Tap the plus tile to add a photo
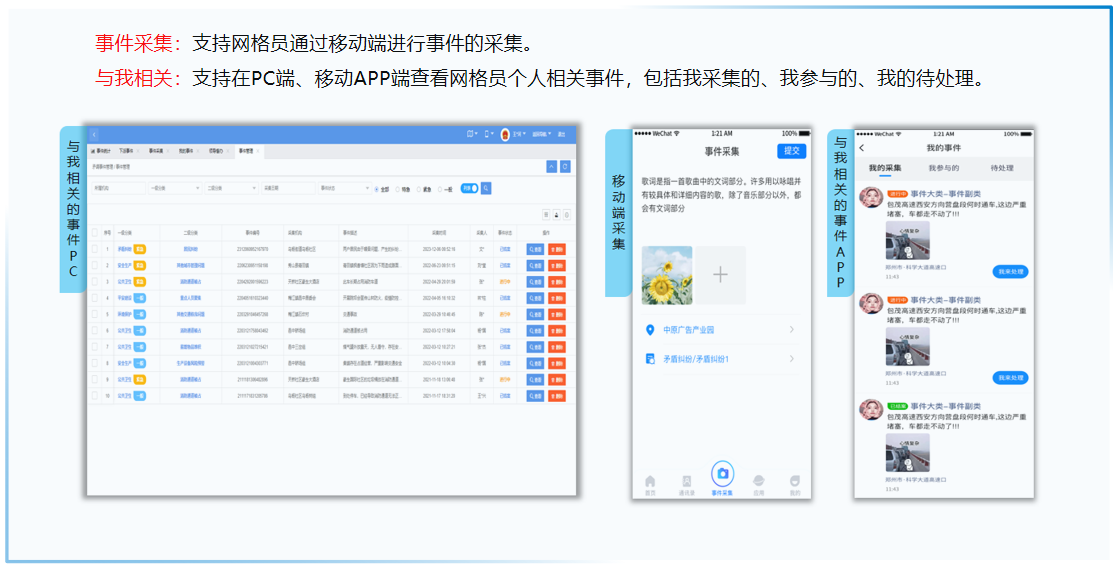This screenshot has height=568, width=1117. [720, 275]
